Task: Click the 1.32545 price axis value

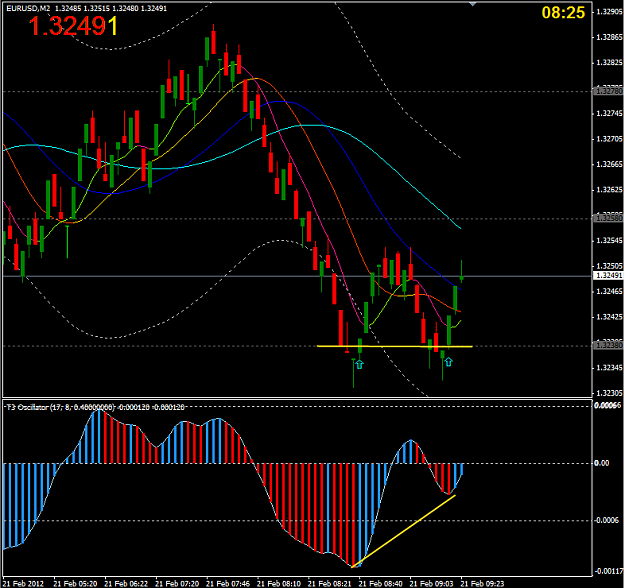Action: tap(609, 240)
